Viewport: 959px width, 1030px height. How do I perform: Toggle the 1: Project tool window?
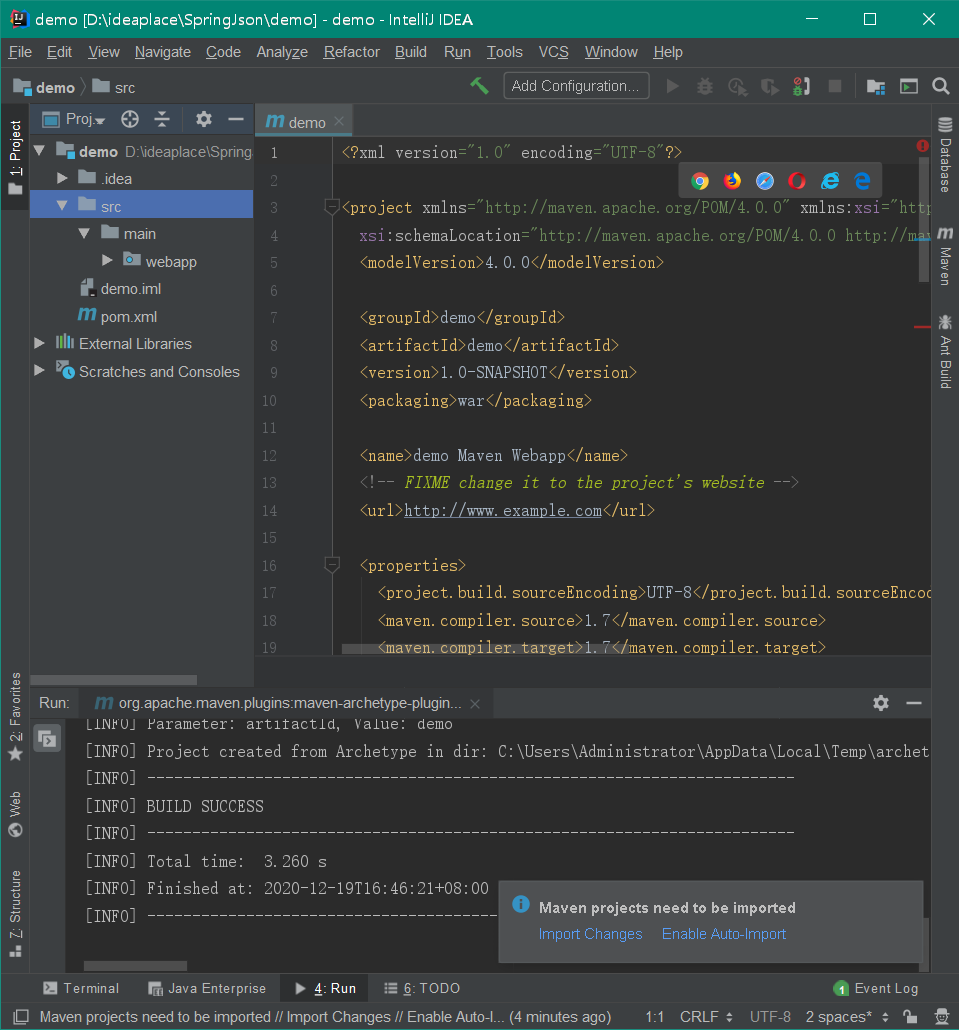pos(15,158)
